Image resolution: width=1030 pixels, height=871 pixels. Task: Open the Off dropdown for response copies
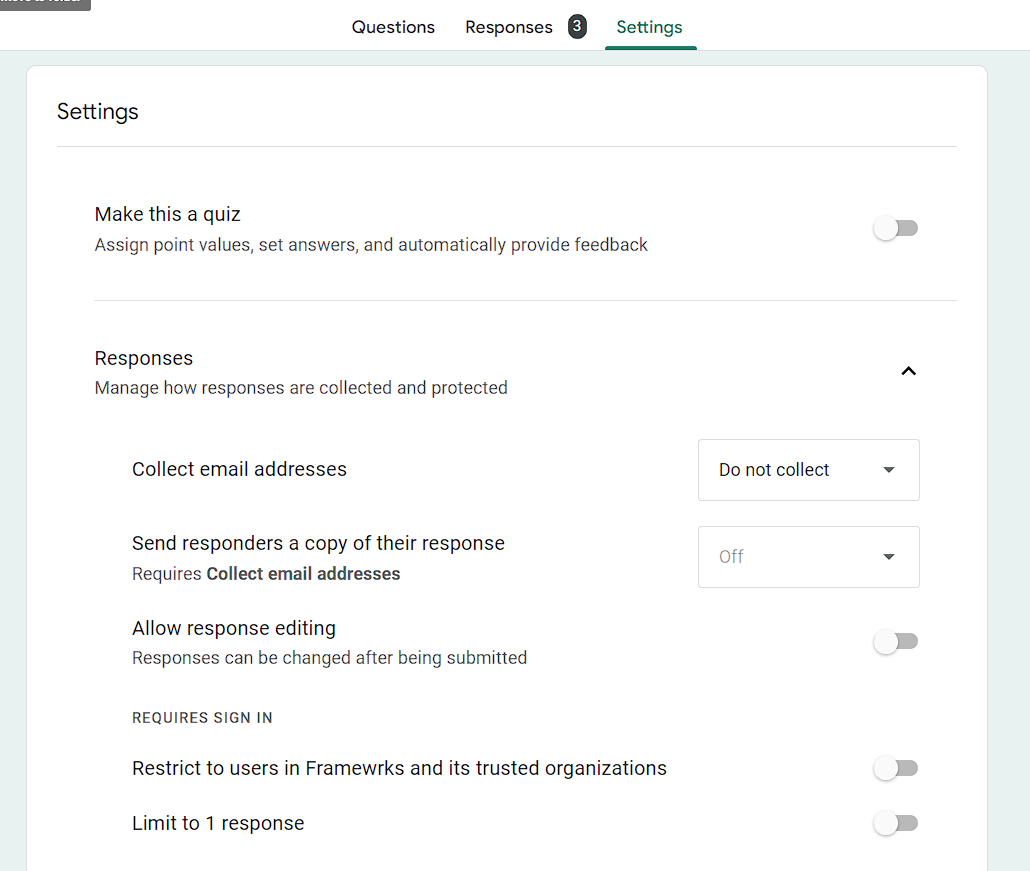tap(808, 557)
